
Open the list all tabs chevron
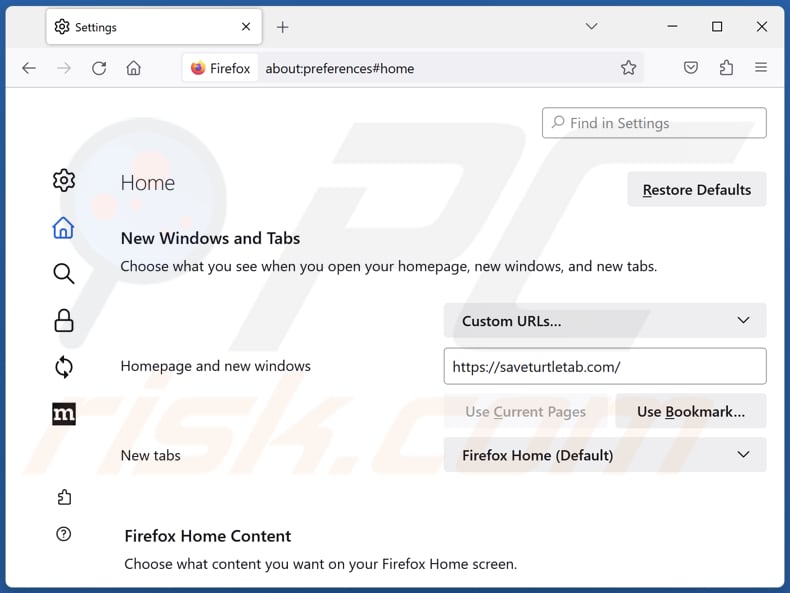click(592, 27)
